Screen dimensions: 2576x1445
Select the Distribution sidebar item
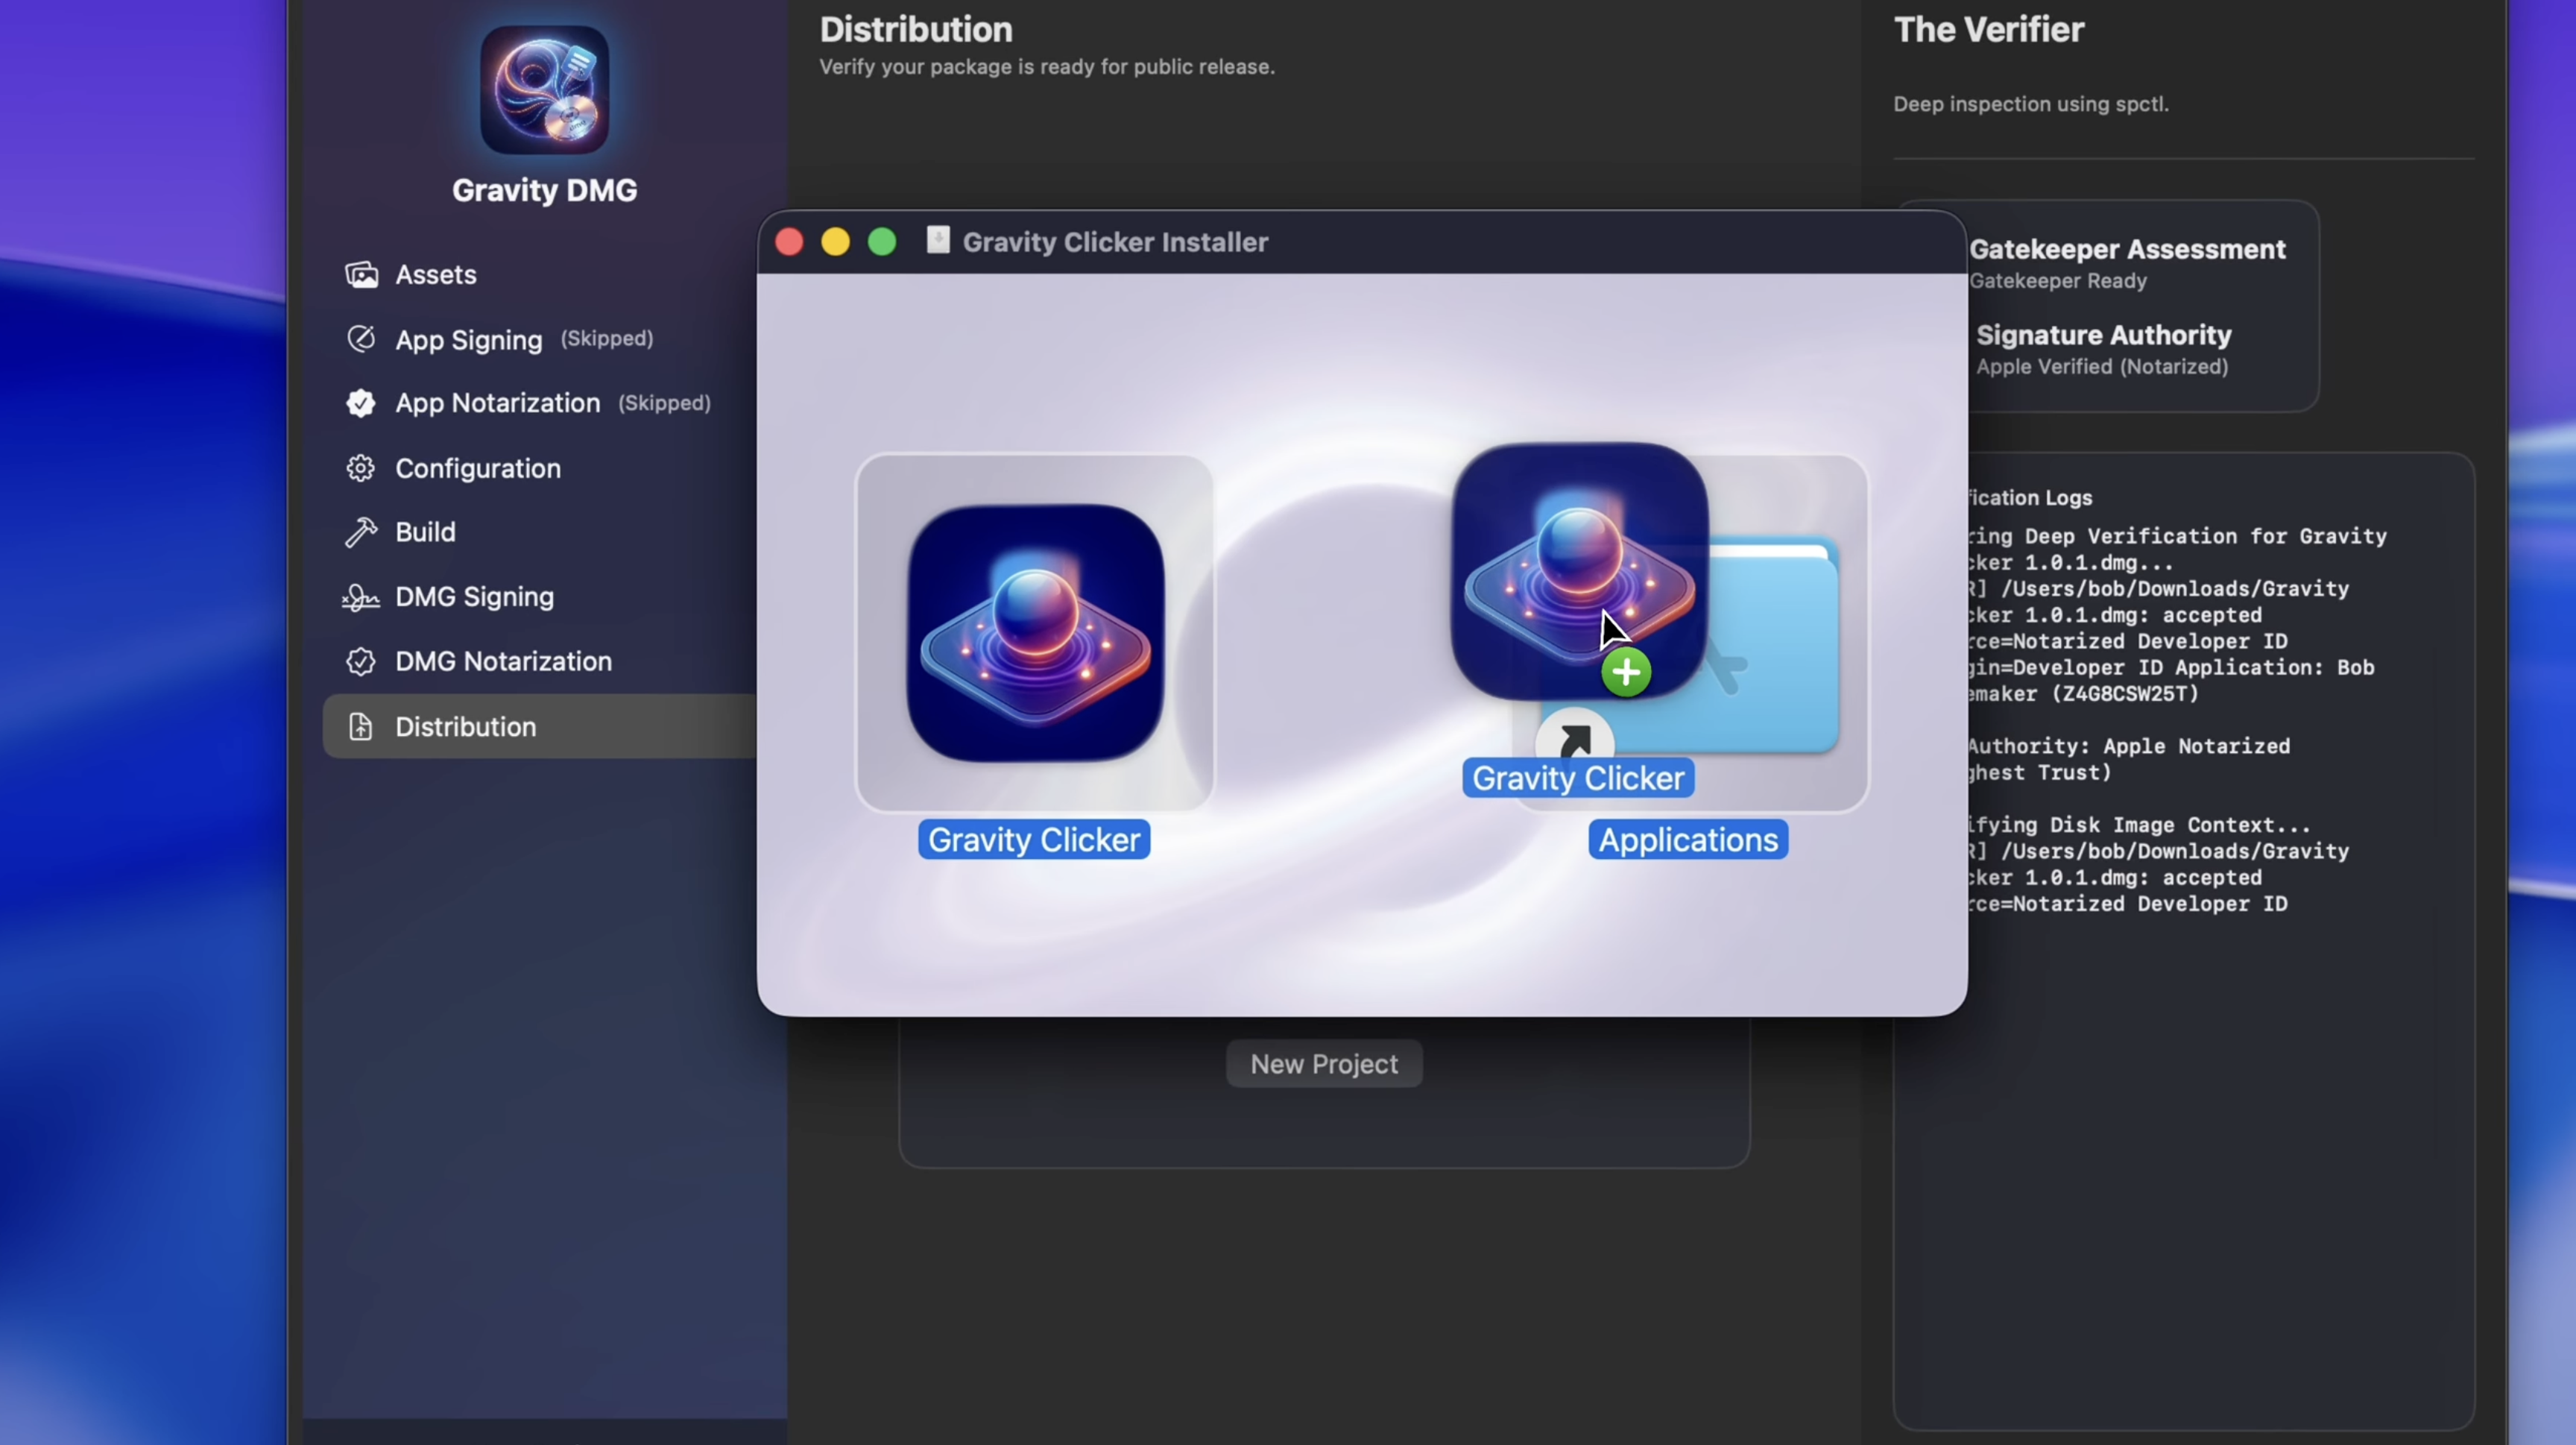(x=465, y=726)
